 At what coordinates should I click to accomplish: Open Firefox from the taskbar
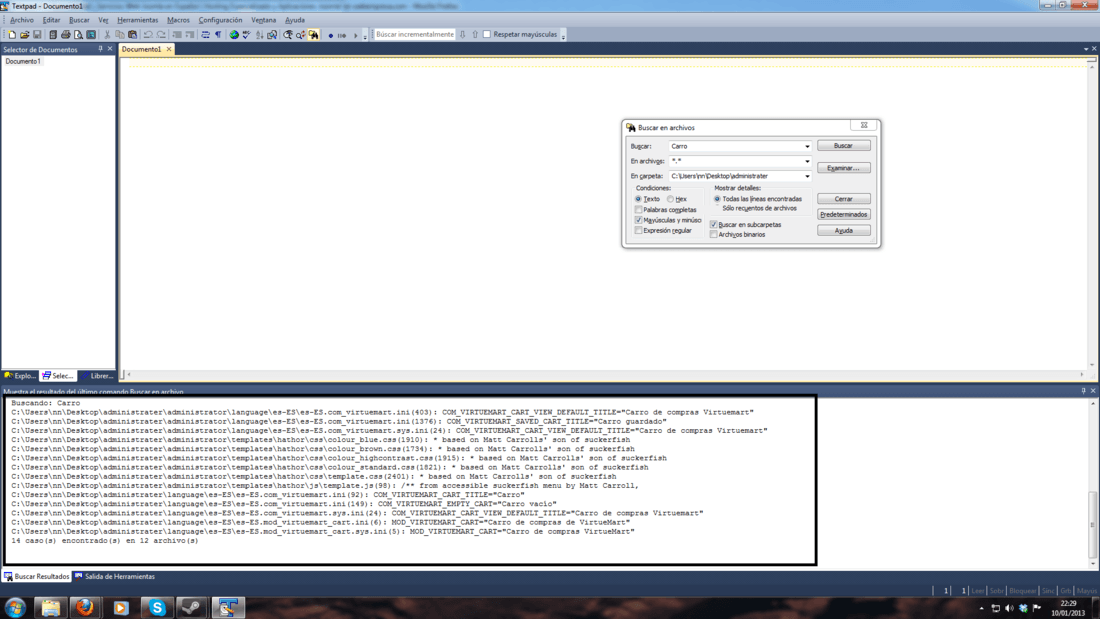(85, 607)
